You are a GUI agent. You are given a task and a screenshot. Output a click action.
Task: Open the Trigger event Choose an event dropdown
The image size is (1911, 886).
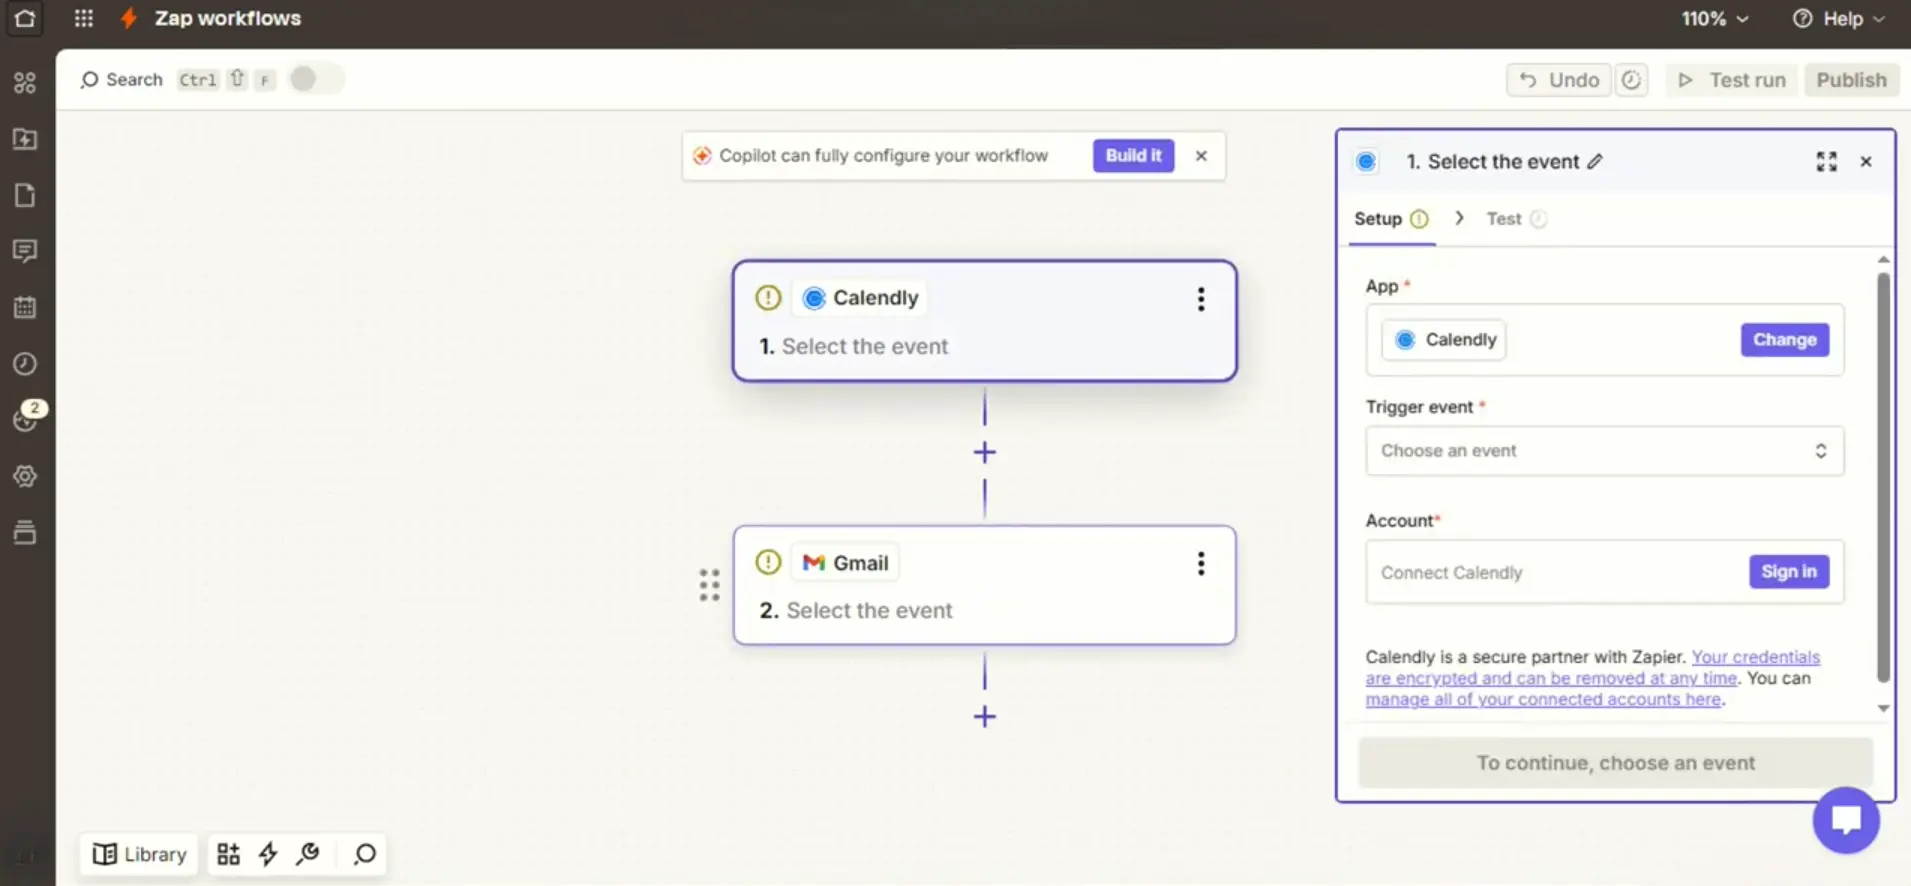[x=1604, y=451]
